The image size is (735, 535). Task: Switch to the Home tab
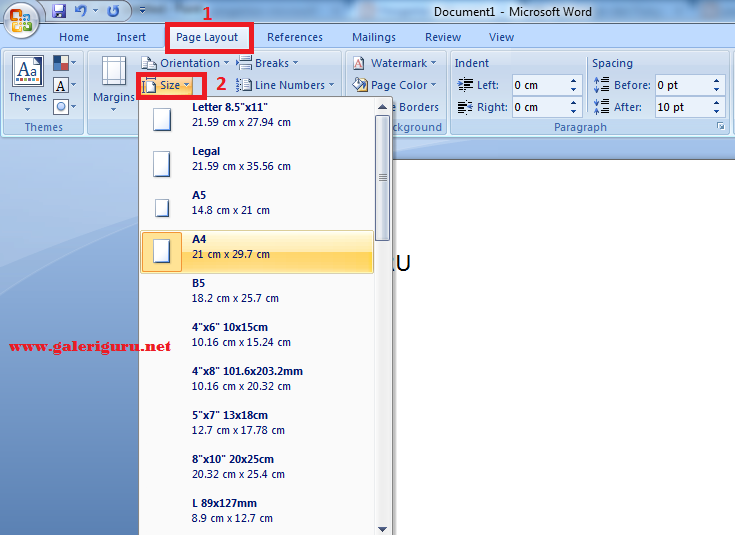(74, 37)
